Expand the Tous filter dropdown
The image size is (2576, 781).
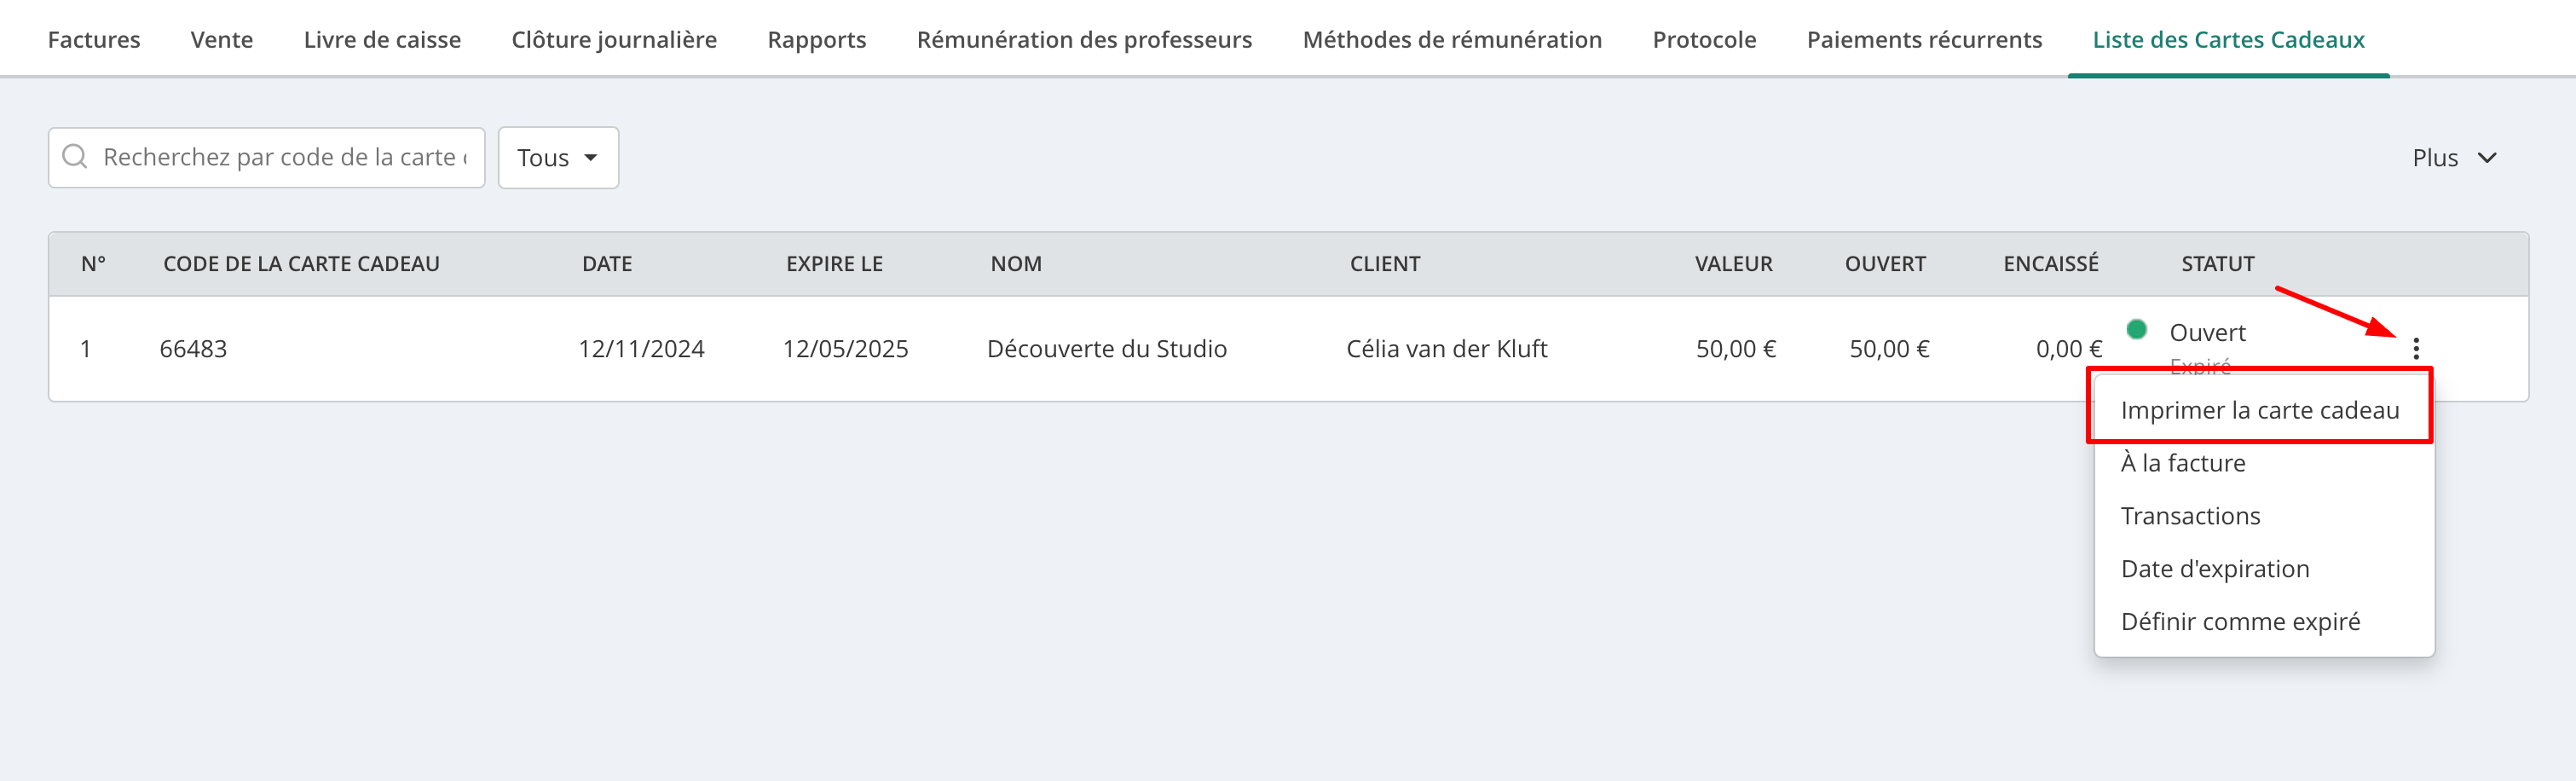point(558,157)
